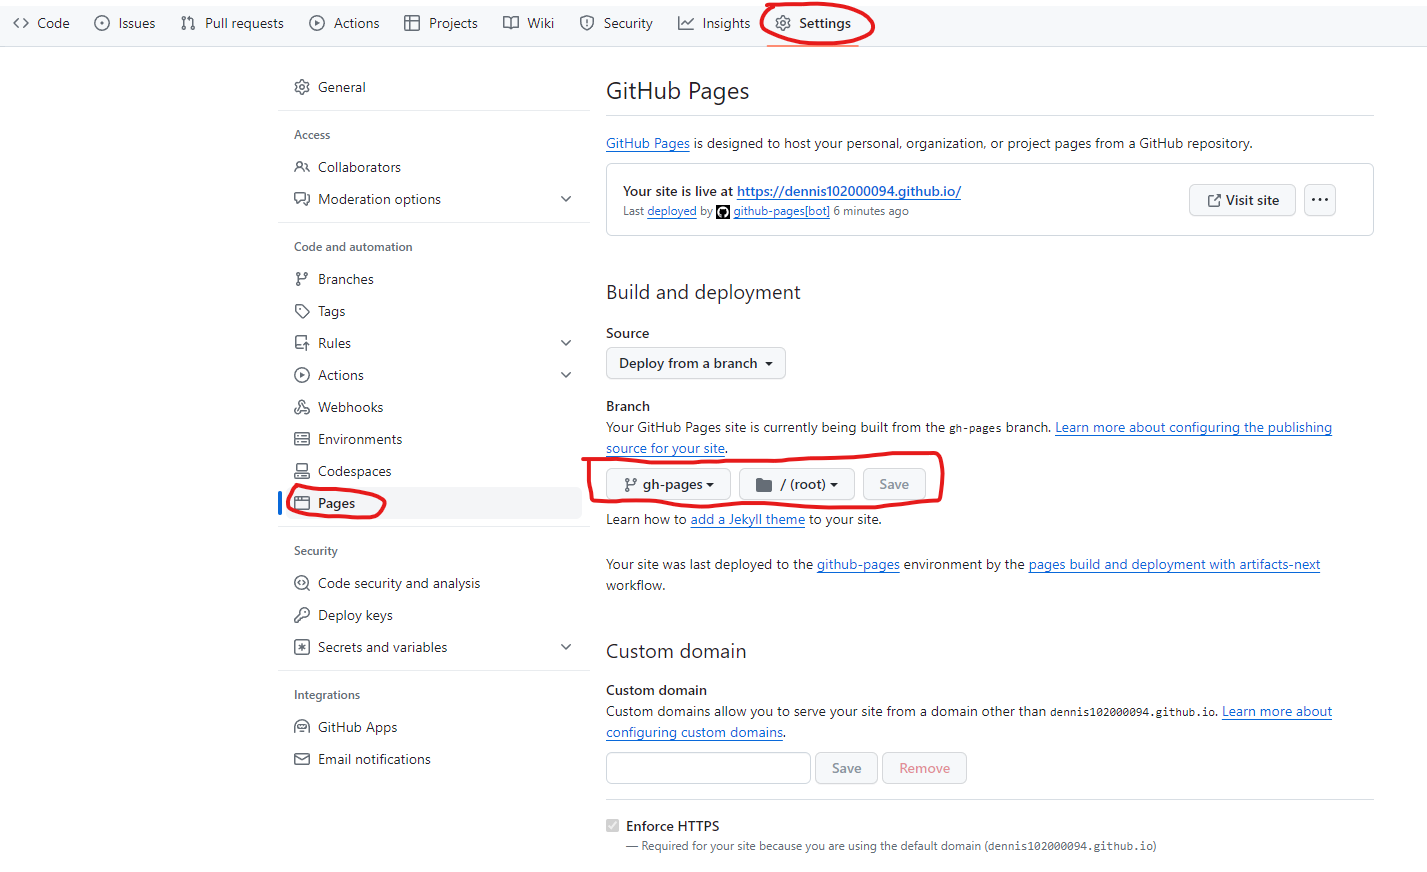The width and height of the screenshot is (1427, 872).
Task: Open the Wiki tab
Action: [x=528, y=23]
